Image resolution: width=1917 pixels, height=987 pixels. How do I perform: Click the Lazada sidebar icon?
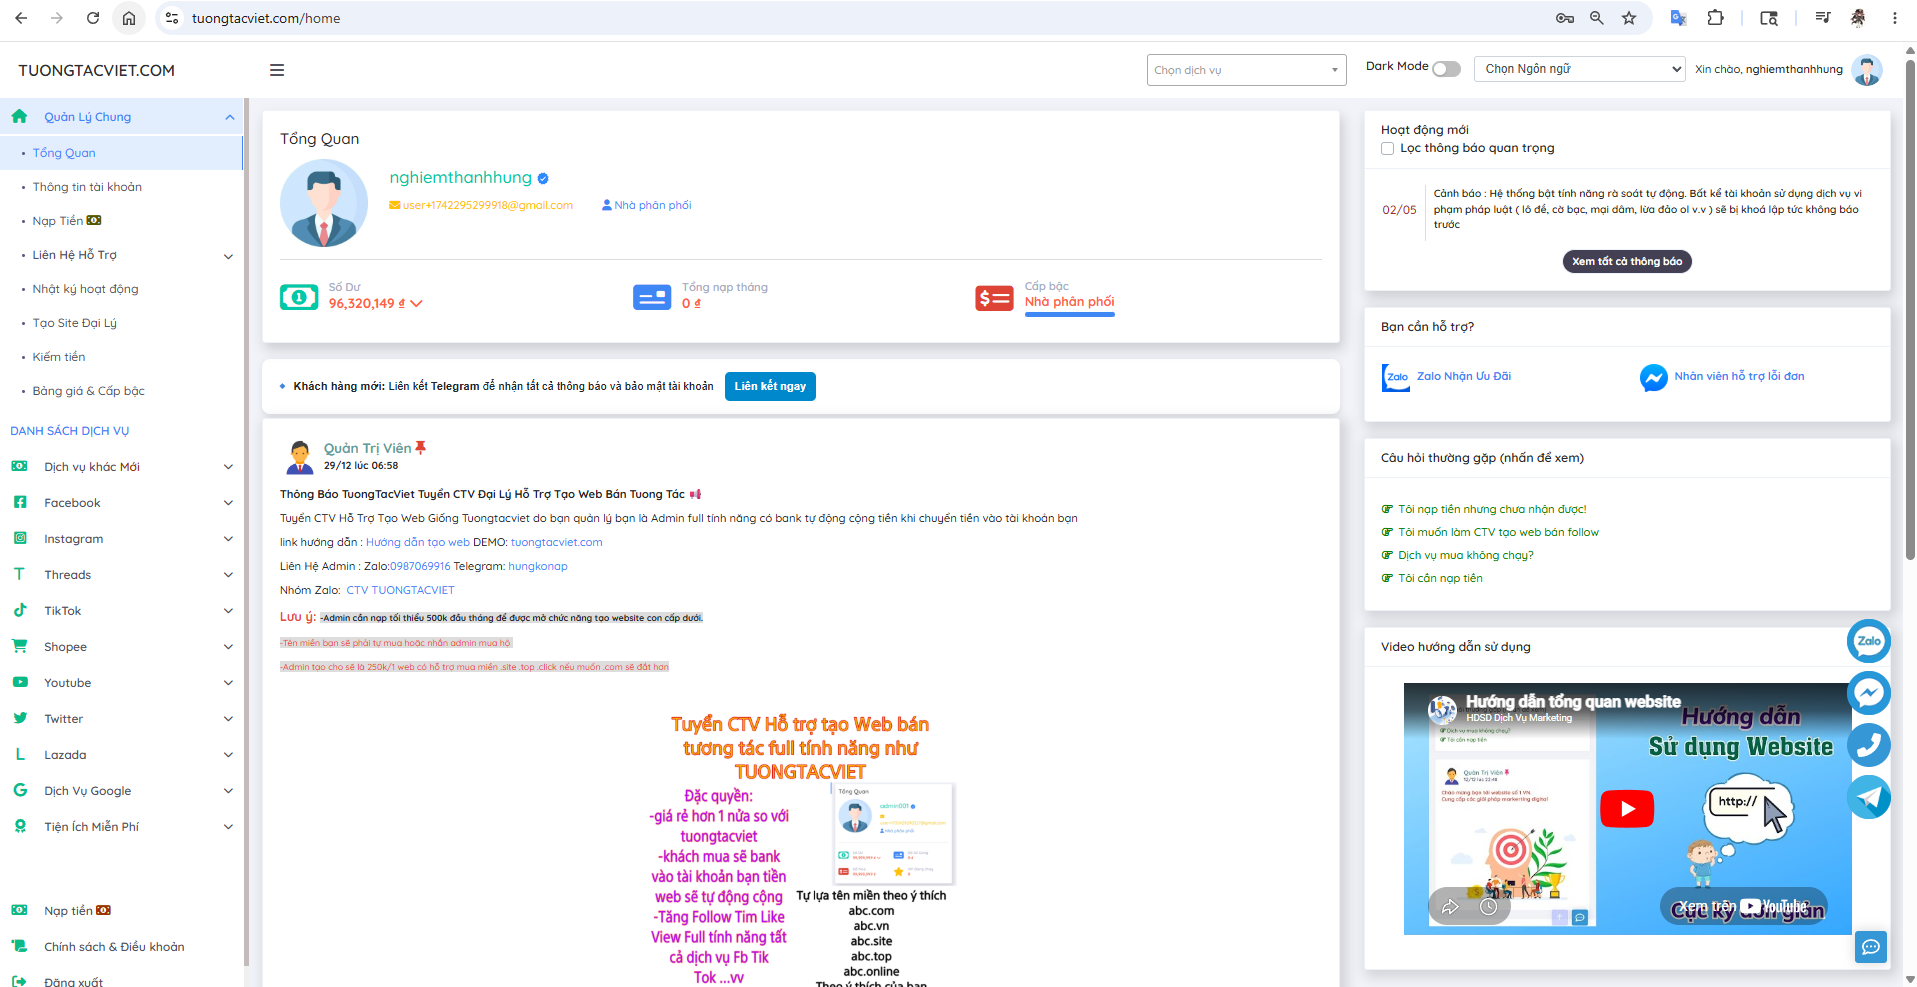tap(20, 754)
